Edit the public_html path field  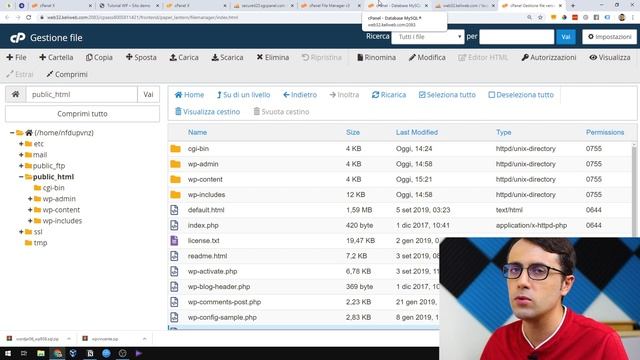tap(82, 94)
